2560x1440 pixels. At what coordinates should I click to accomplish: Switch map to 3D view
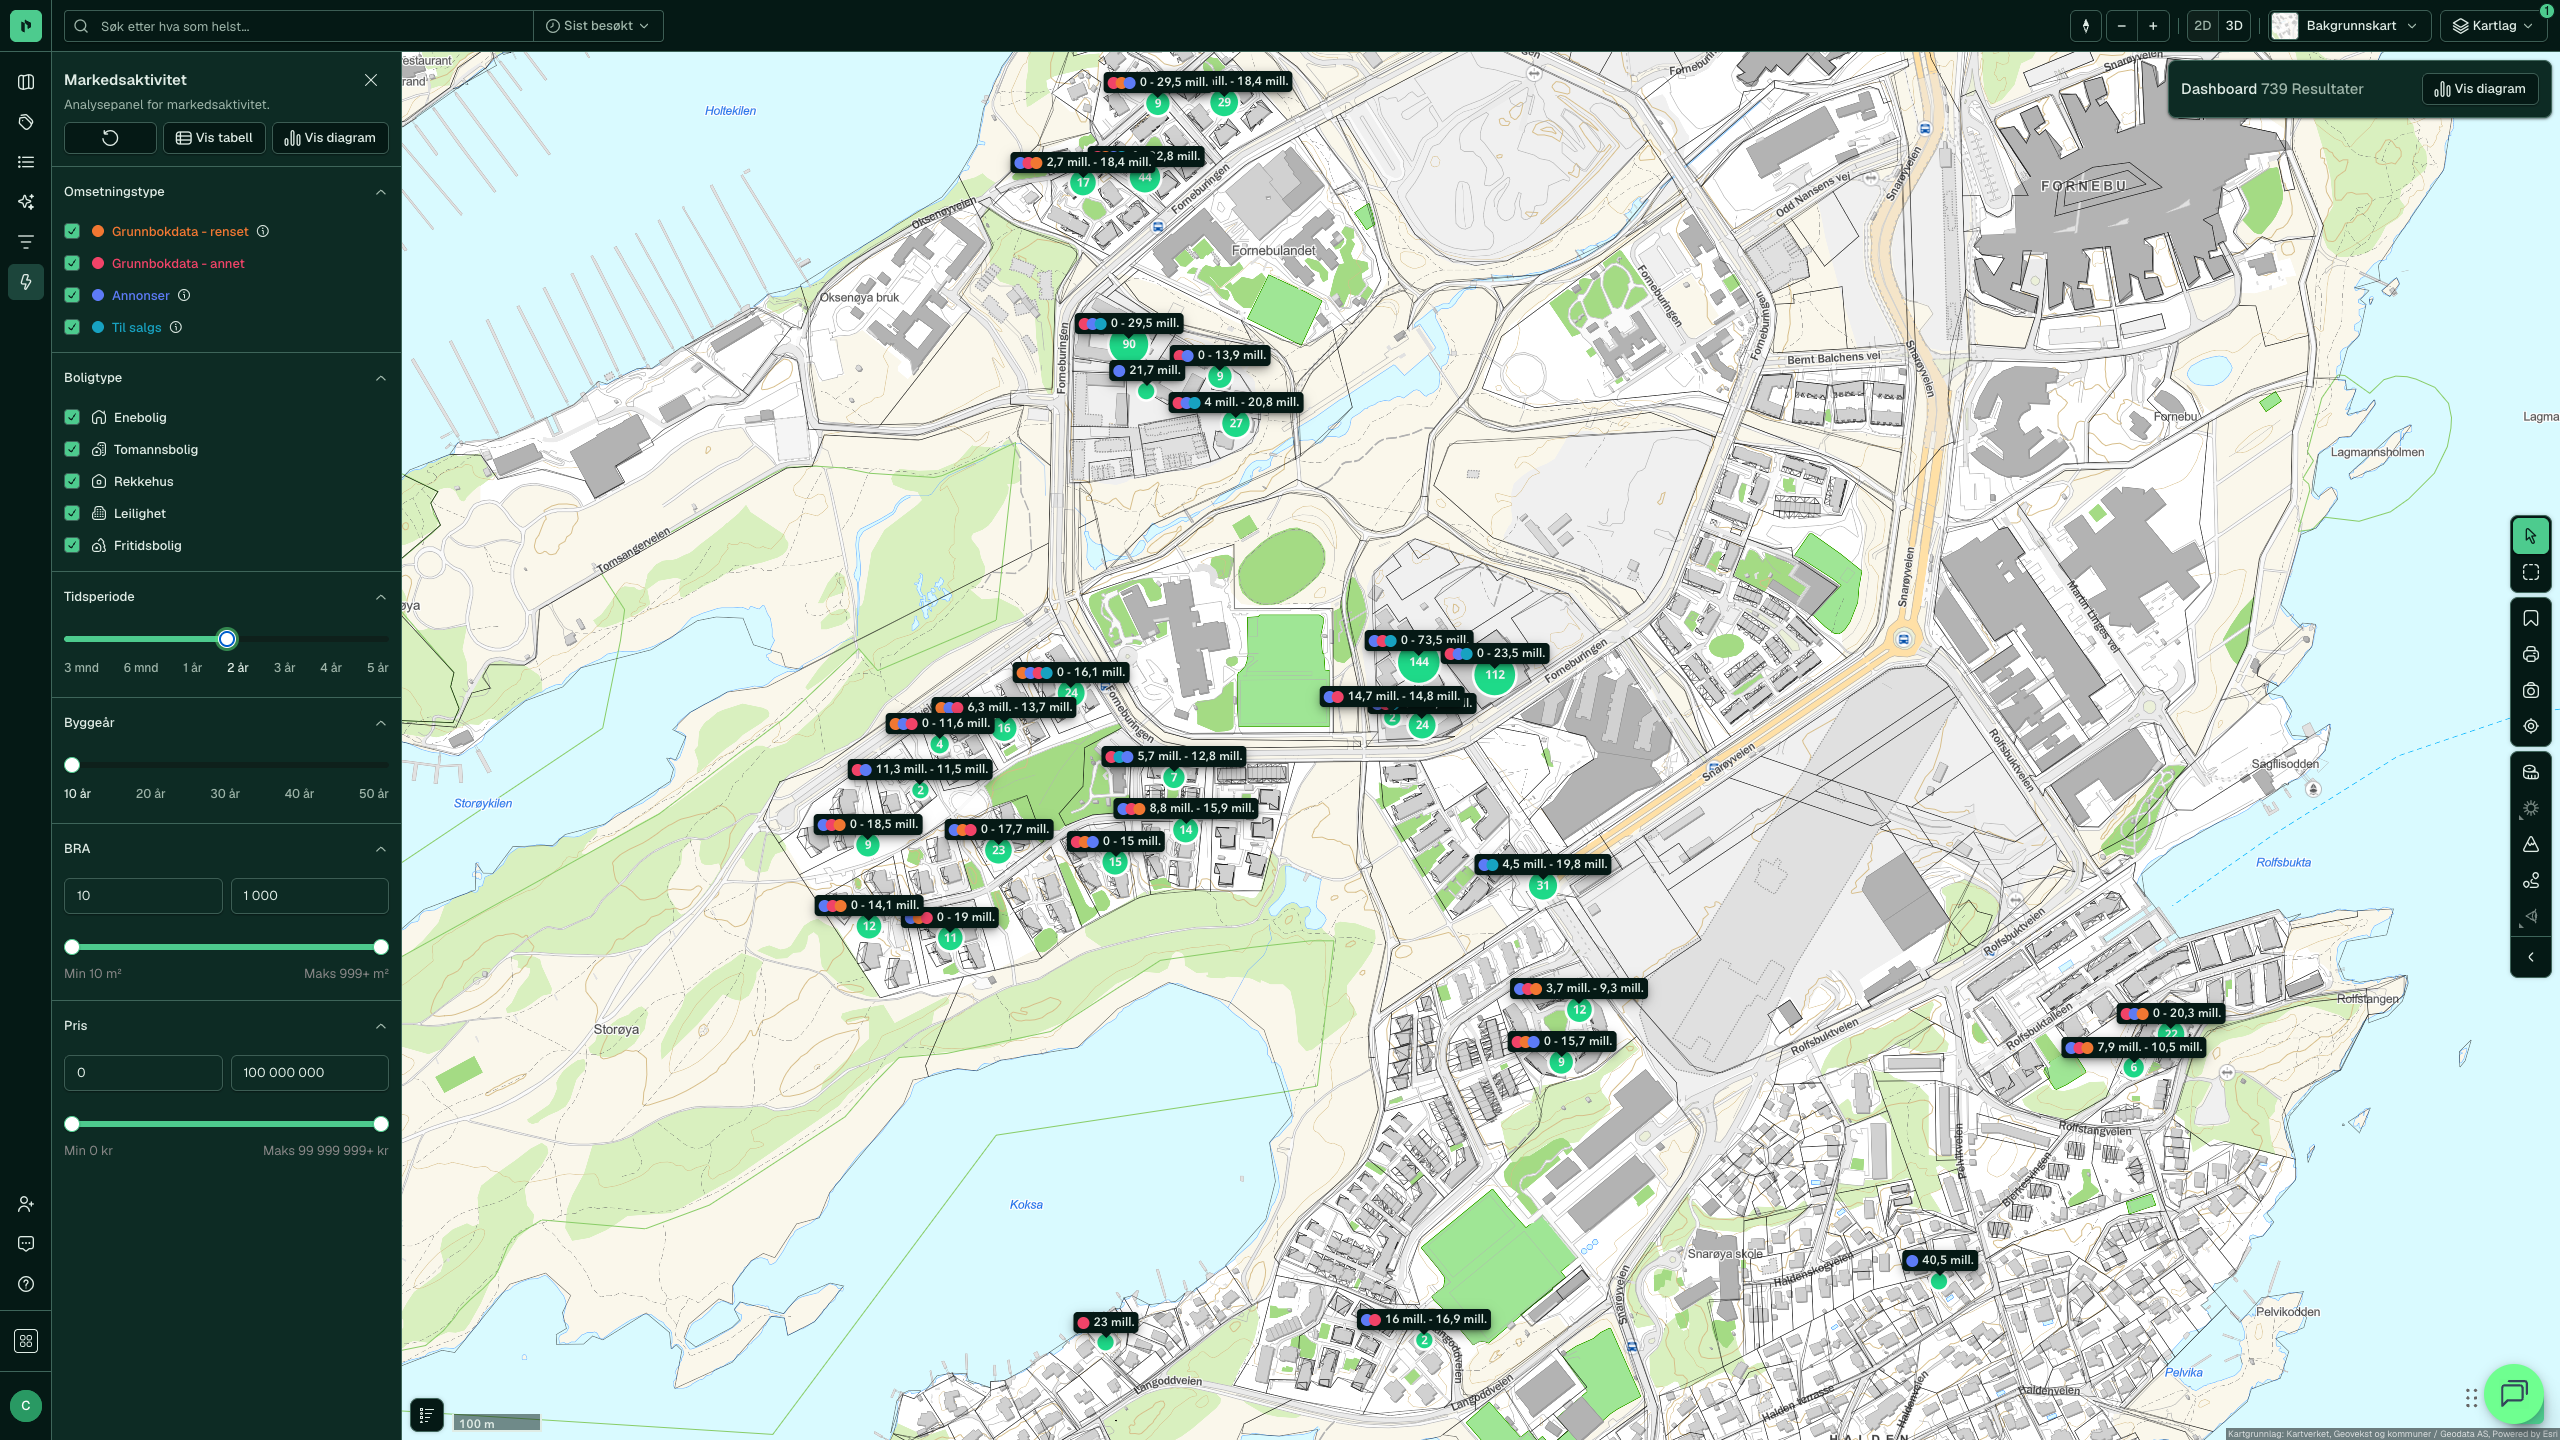pos(2234,26)
